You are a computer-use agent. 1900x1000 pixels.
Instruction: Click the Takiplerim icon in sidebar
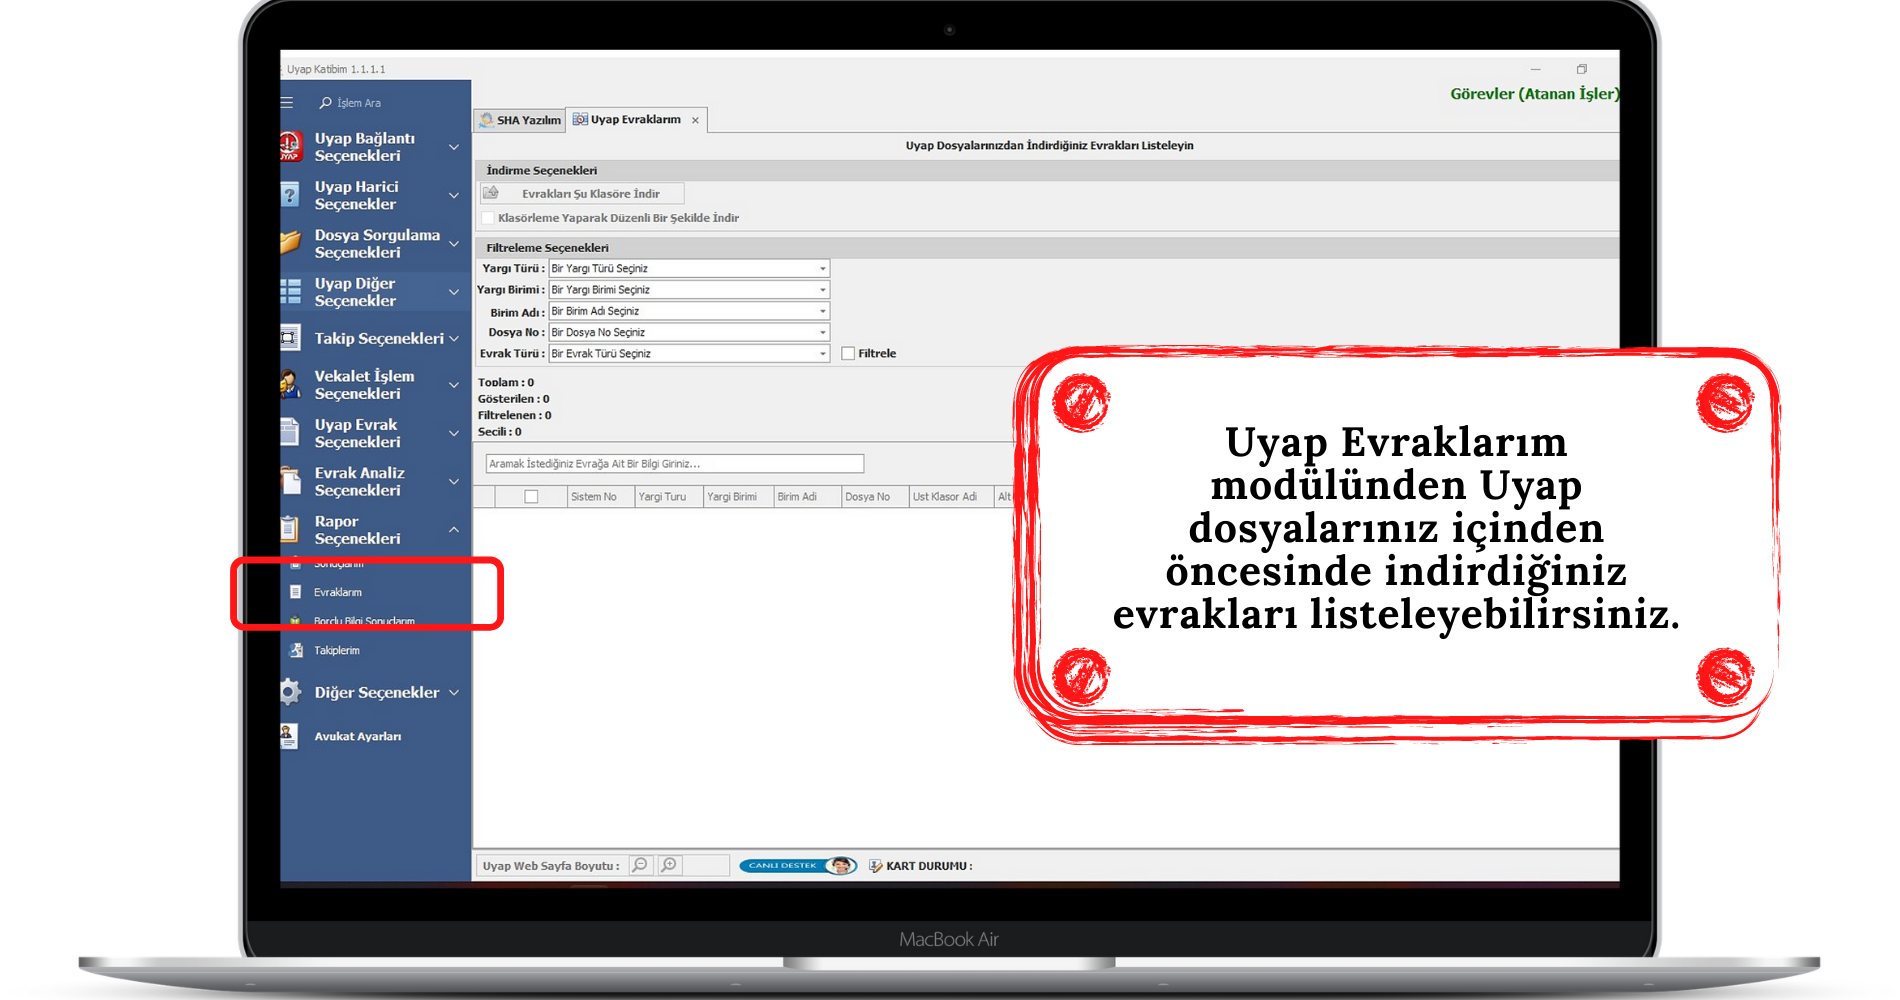295,650
